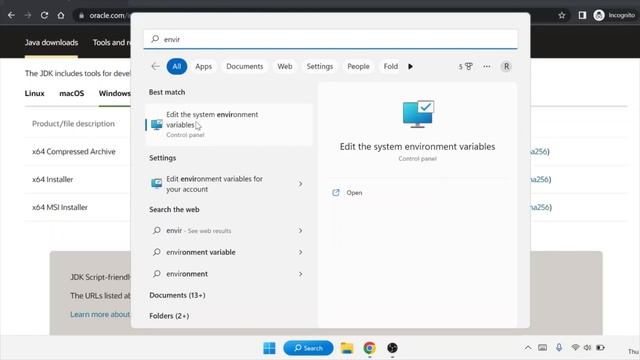The image size is (640, 360).
Task: Expand Edit environment variables for your account
Action: (x=300, y=184)
